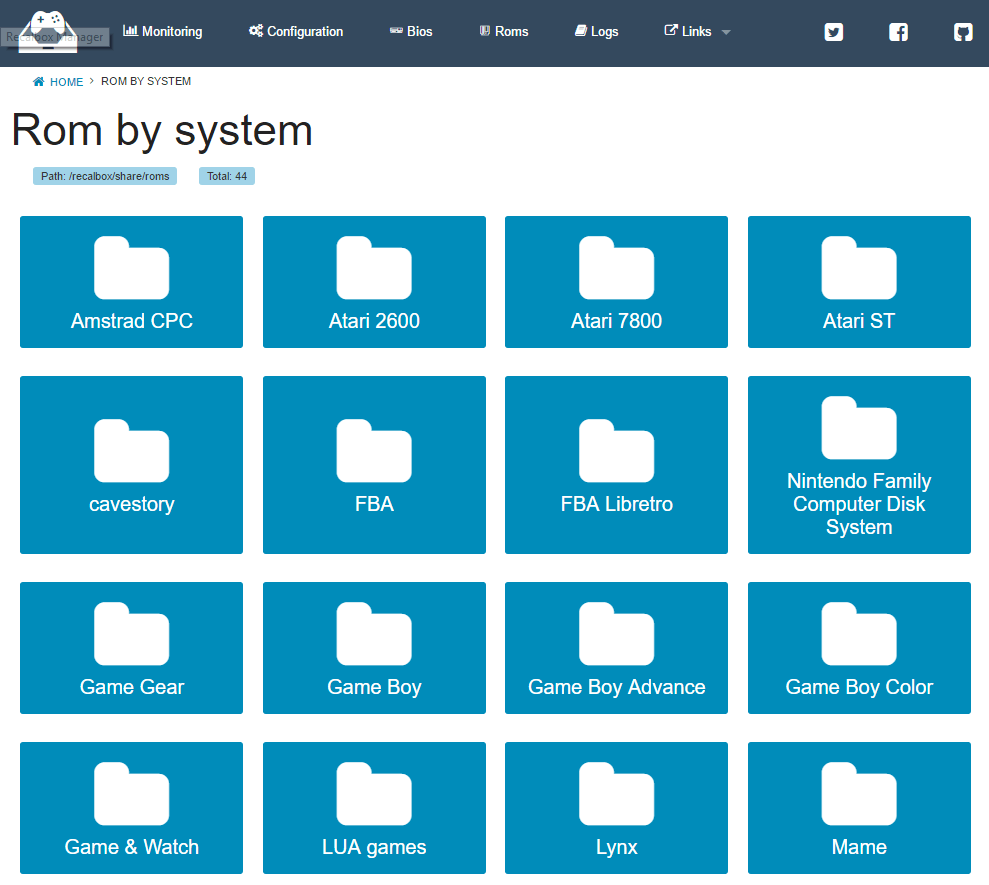Expand the Links dropdown menu

[x=697, y=32]
